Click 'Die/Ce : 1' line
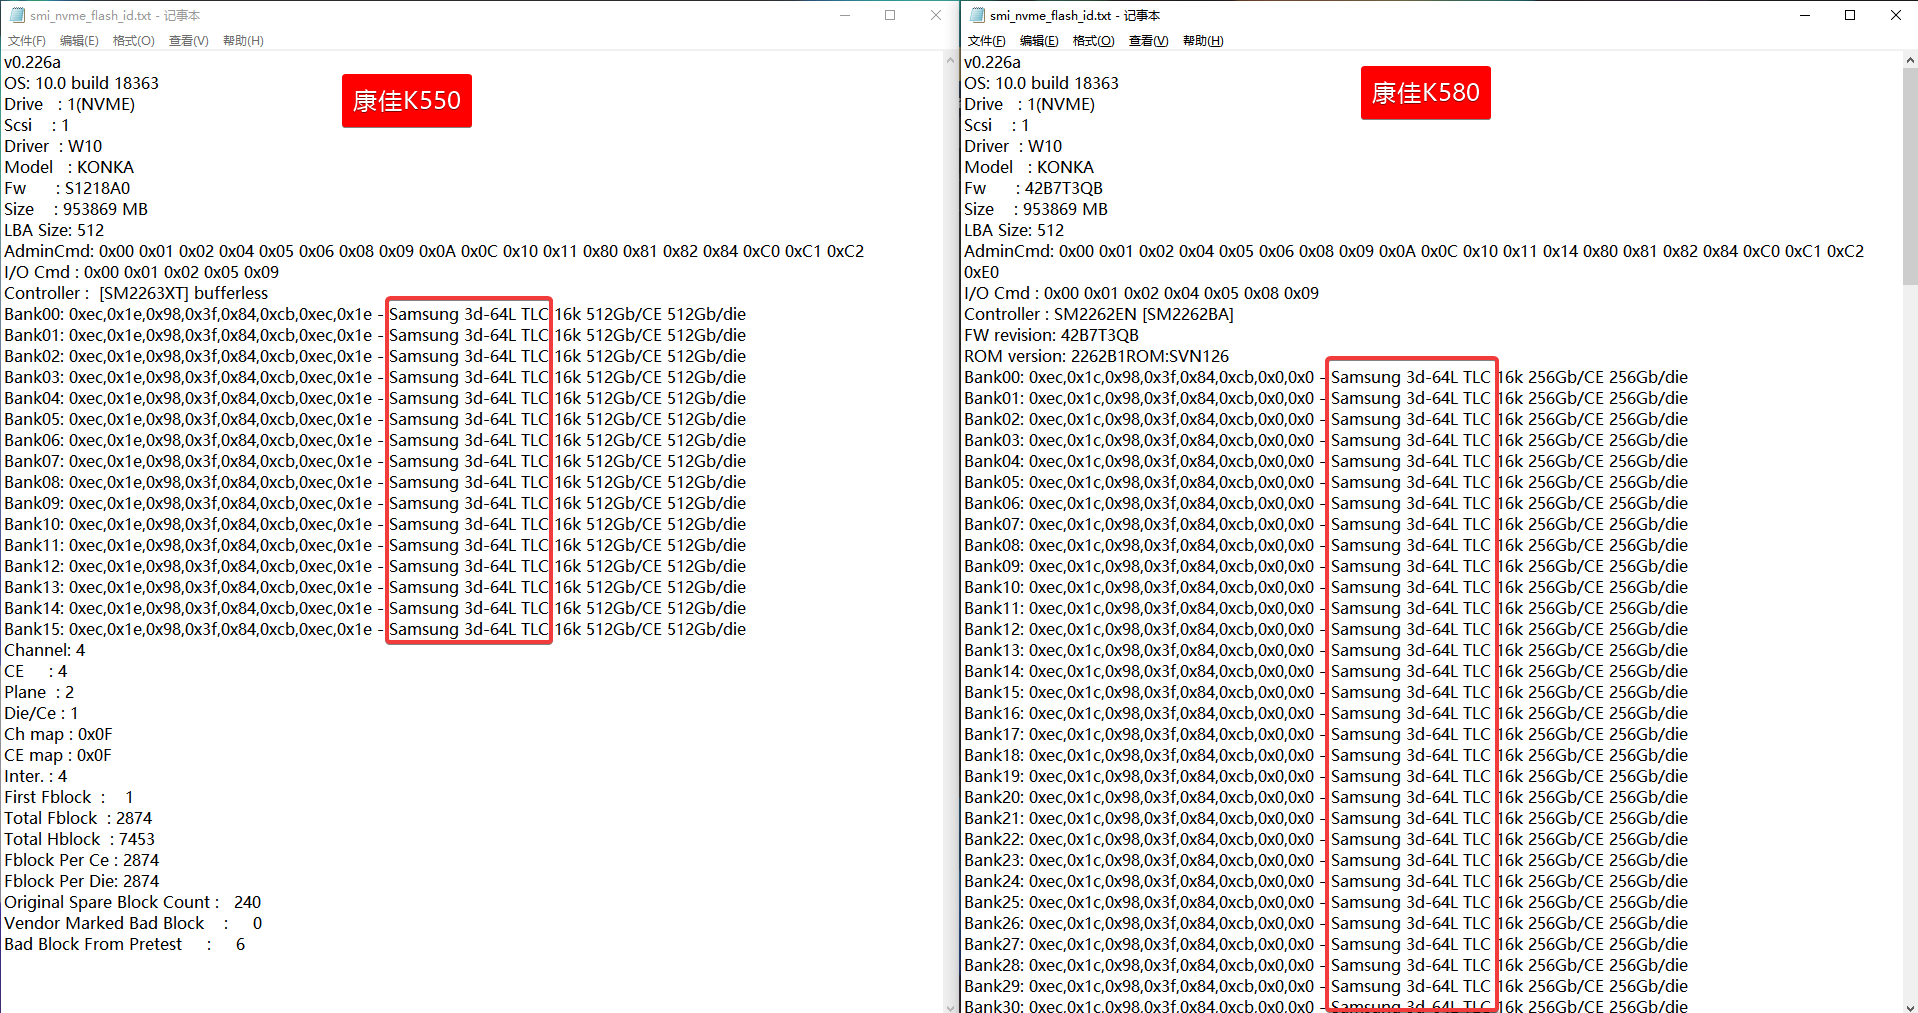The width and height of the screenshot is (1918, 1013). (41, 713)
